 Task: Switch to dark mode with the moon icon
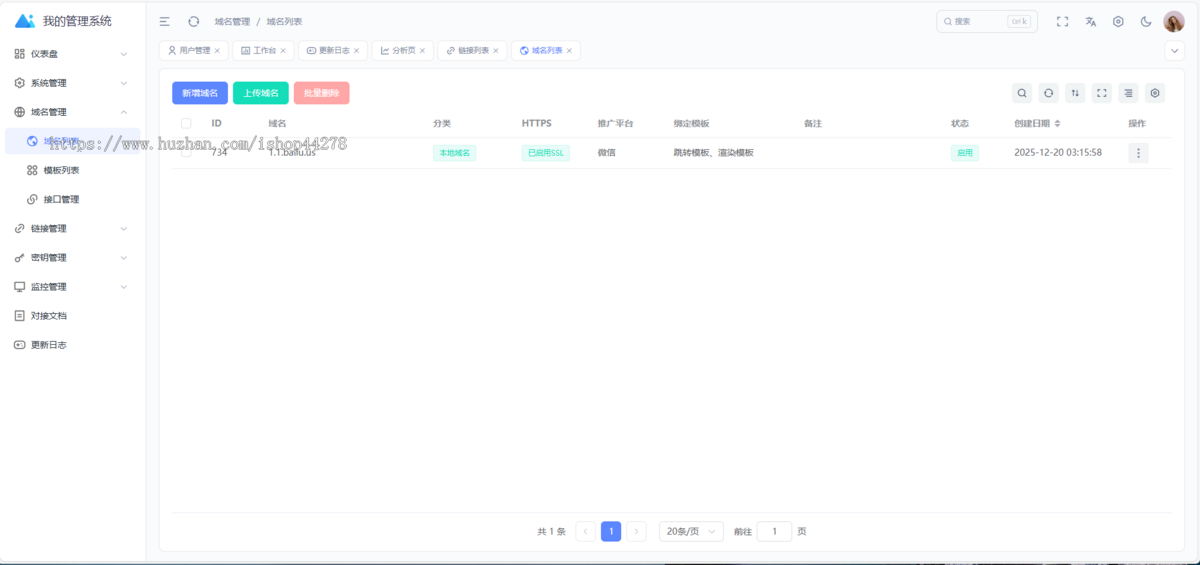pos(1146,21)
